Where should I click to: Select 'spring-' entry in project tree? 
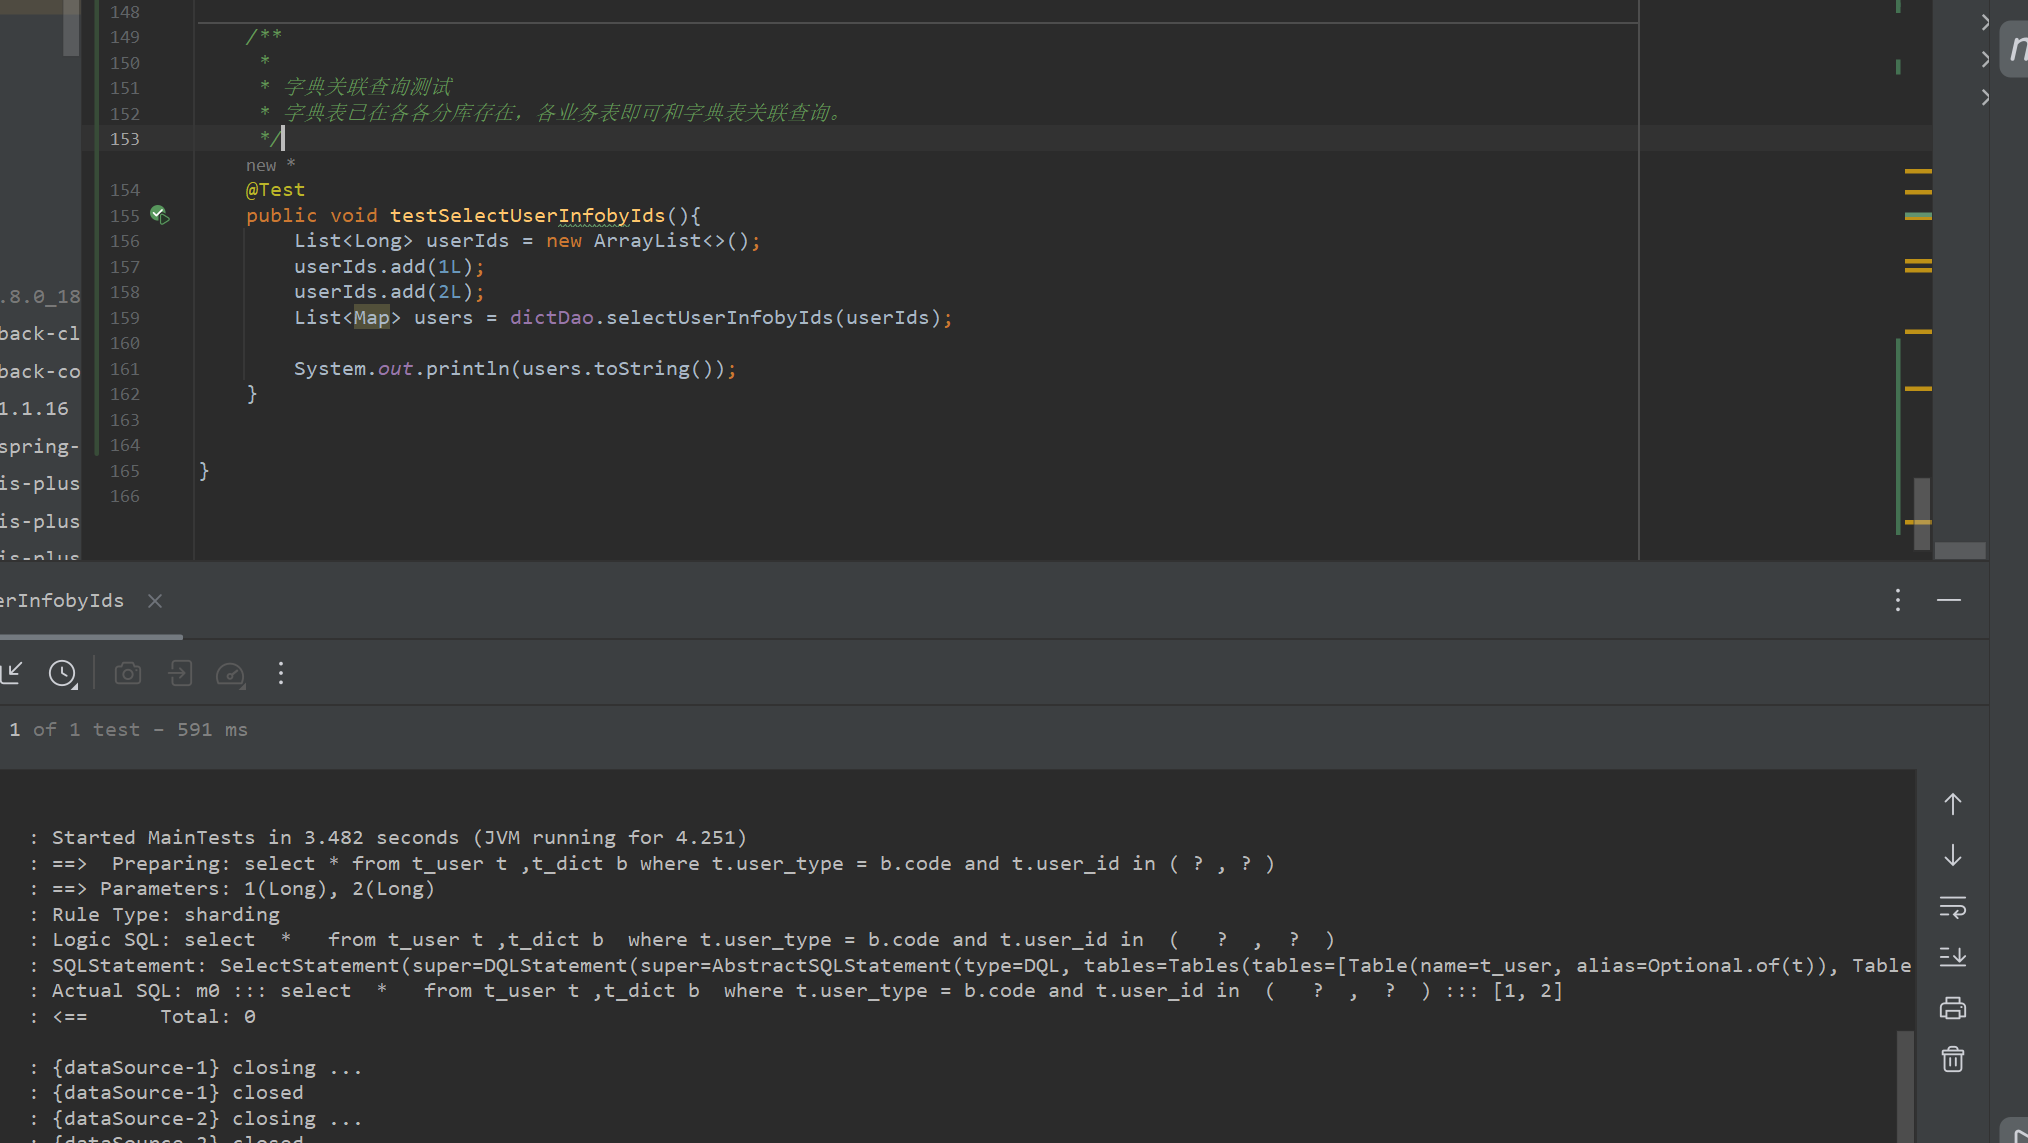tap(40, 447)
